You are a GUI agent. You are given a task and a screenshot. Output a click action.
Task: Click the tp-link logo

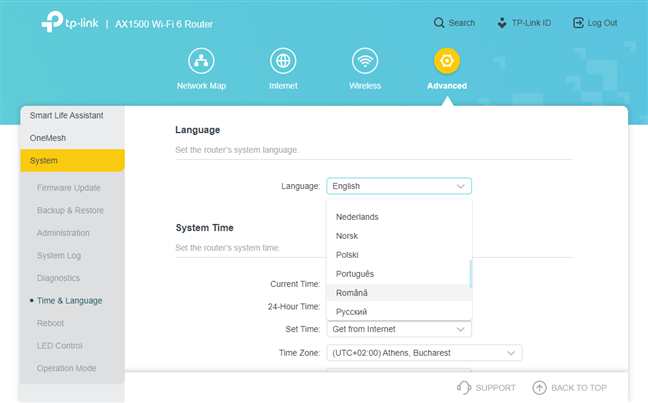(x=70, y=21)
